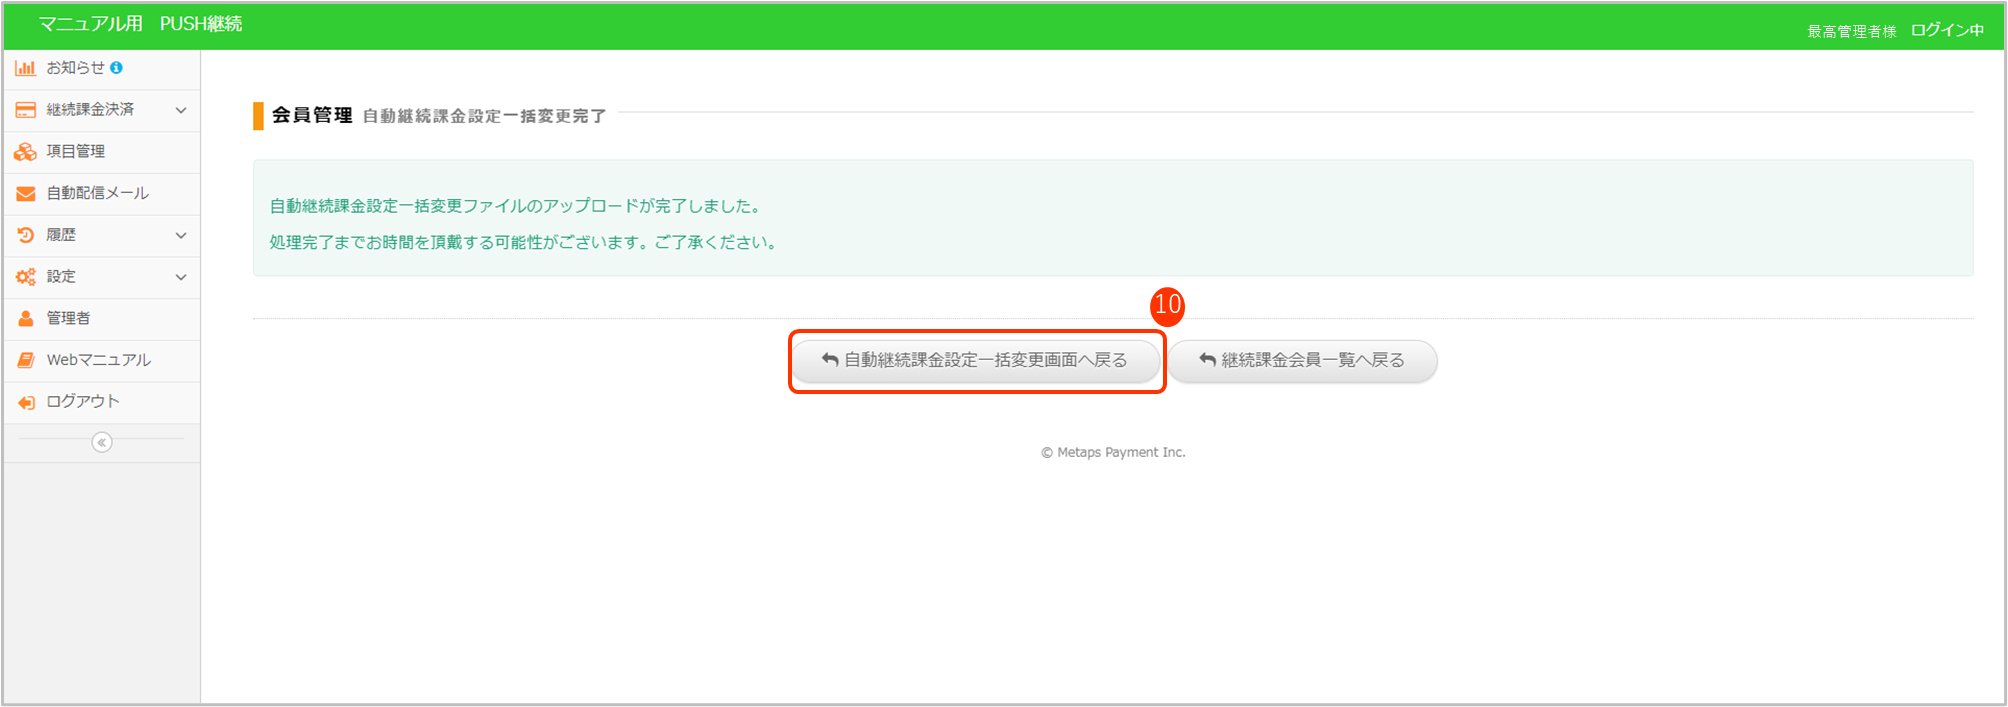Click the gears icon beside 設定

point(25,277)
